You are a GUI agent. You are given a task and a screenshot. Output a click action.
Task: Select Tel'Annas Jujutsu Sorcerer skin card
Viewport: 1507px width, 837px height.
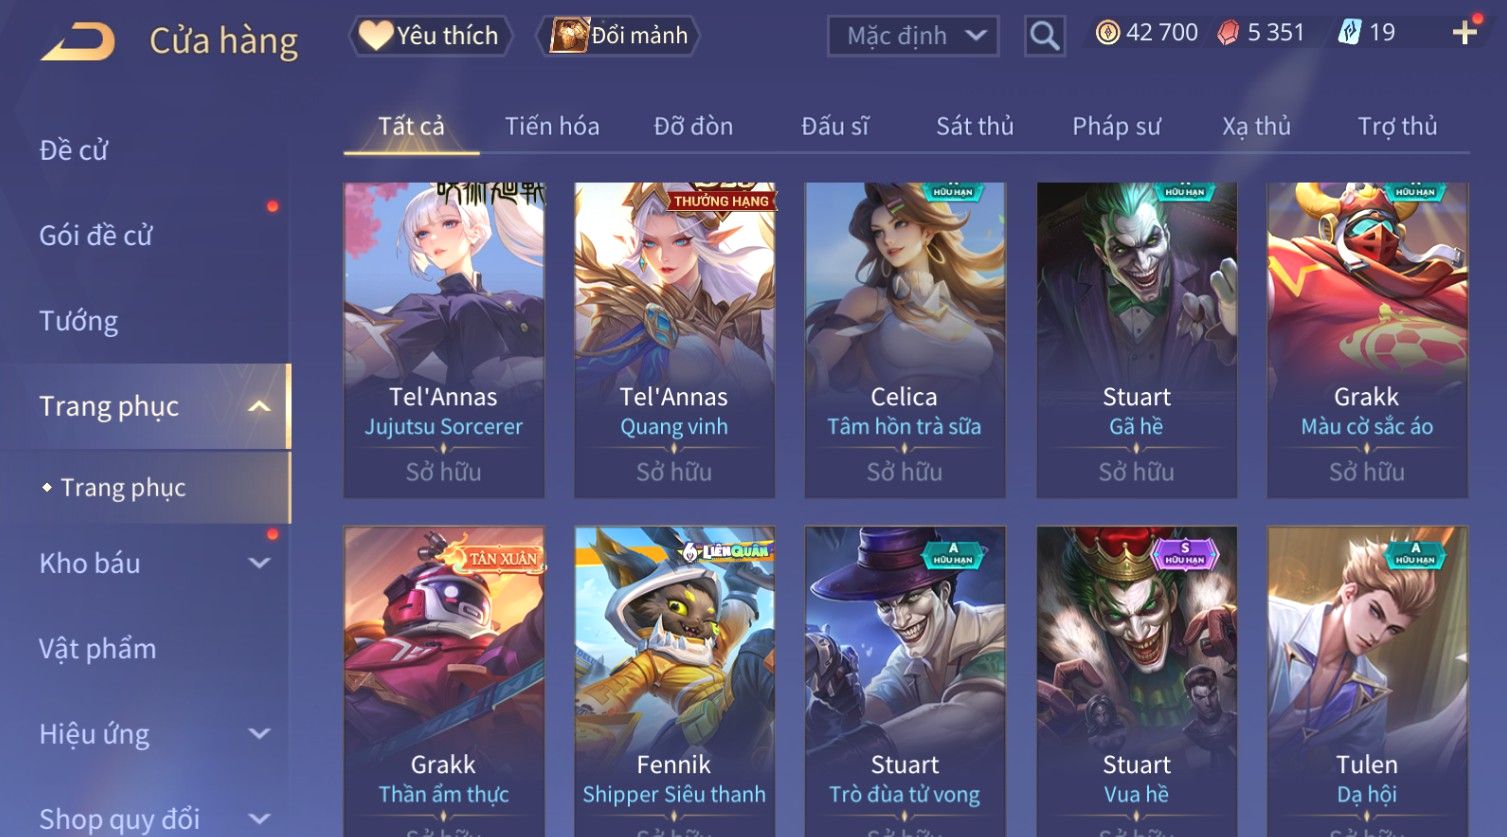click(444, 340)
